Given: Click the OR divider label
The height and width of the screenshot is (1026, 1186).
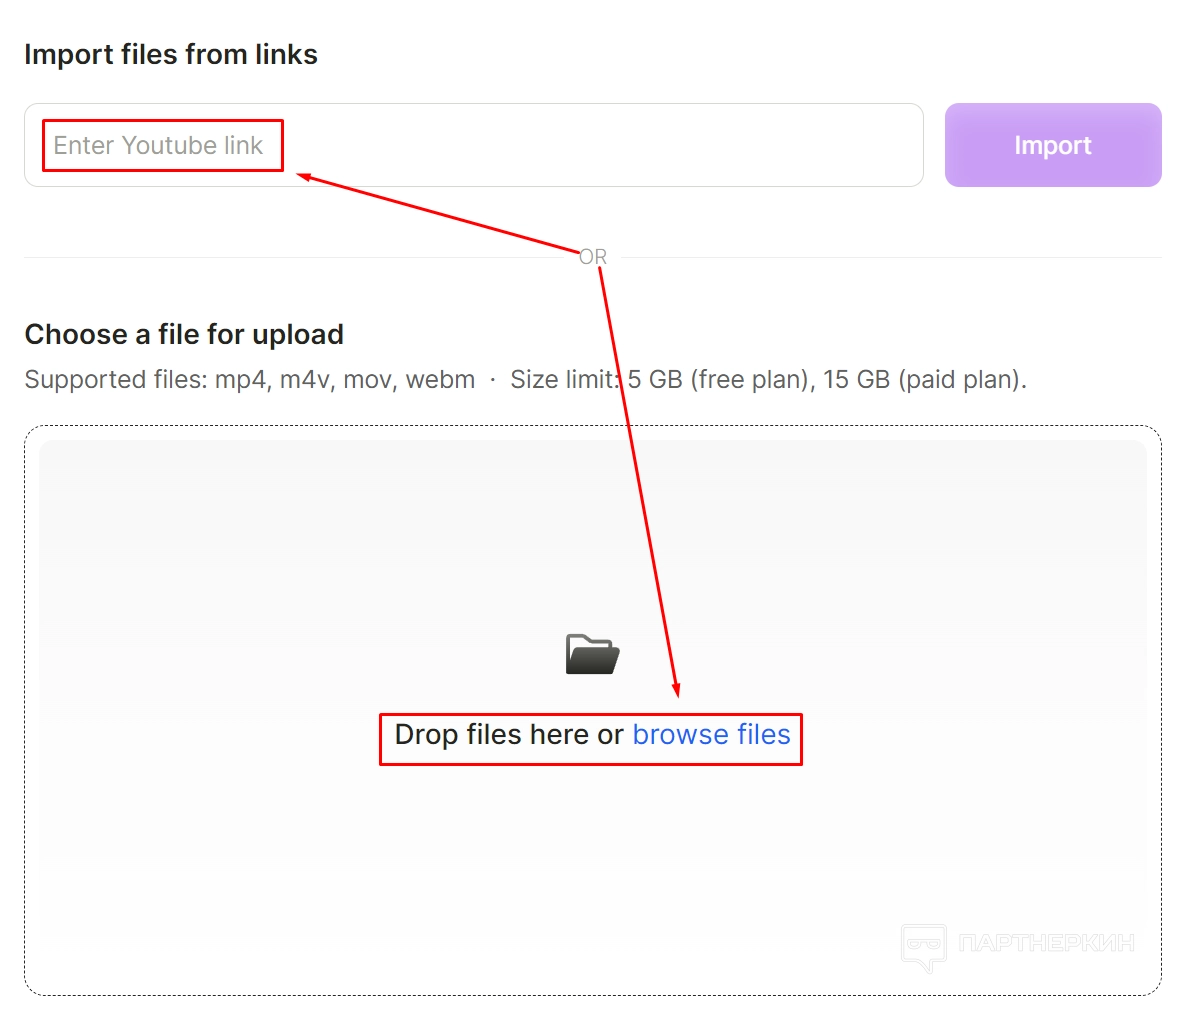Looking at the screenshot, I should tap(593, 257).
